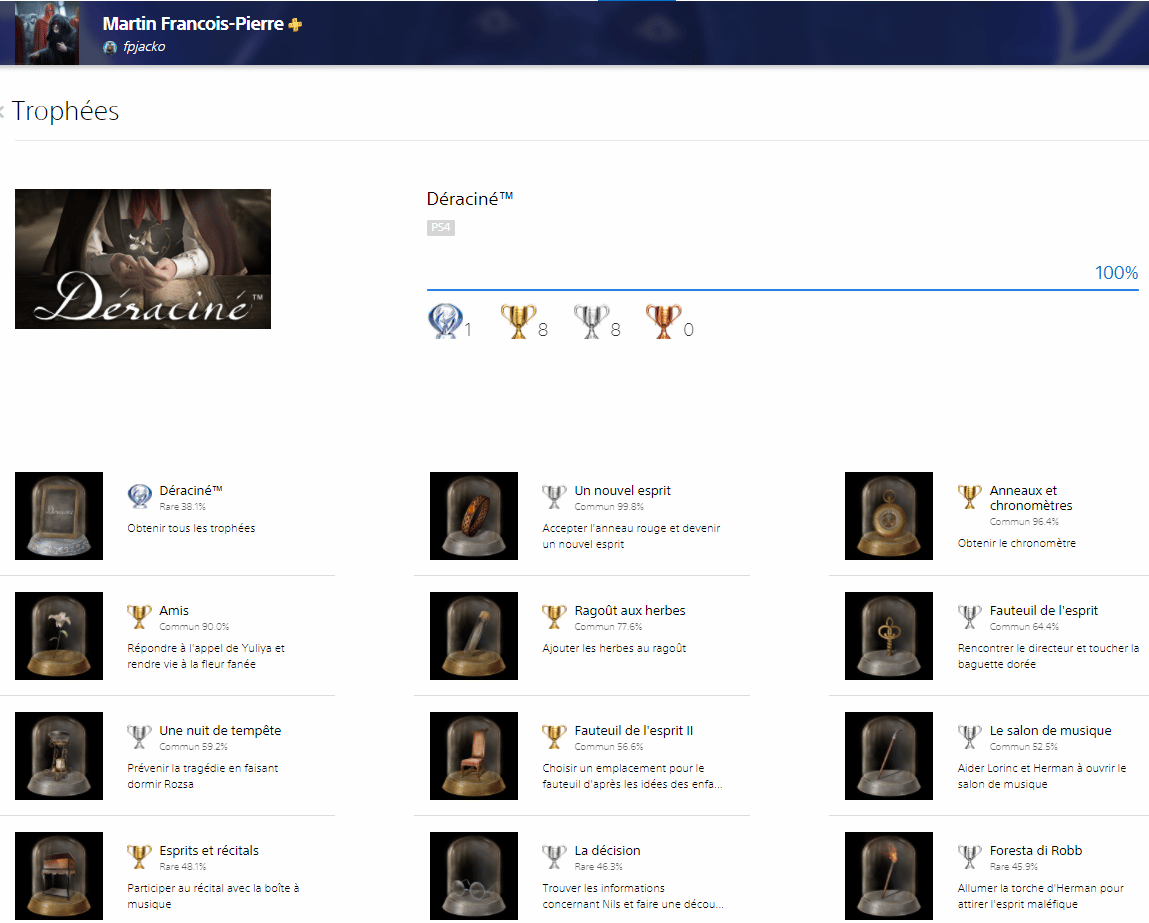Screen dimensions: 1149x923
Task: Click the Trophées page heading
Action: click(x=65, y=111)
